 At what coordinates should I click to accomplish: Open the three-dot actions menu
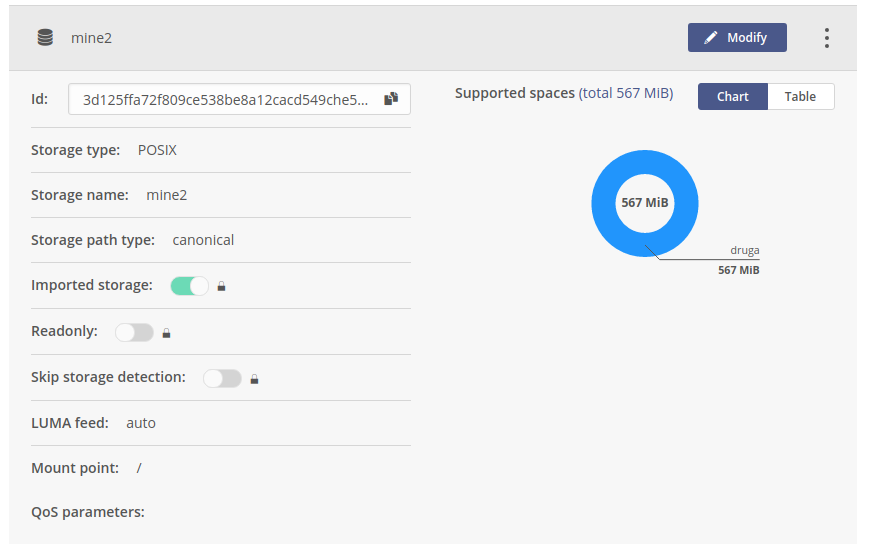click(x=827, y=38)
